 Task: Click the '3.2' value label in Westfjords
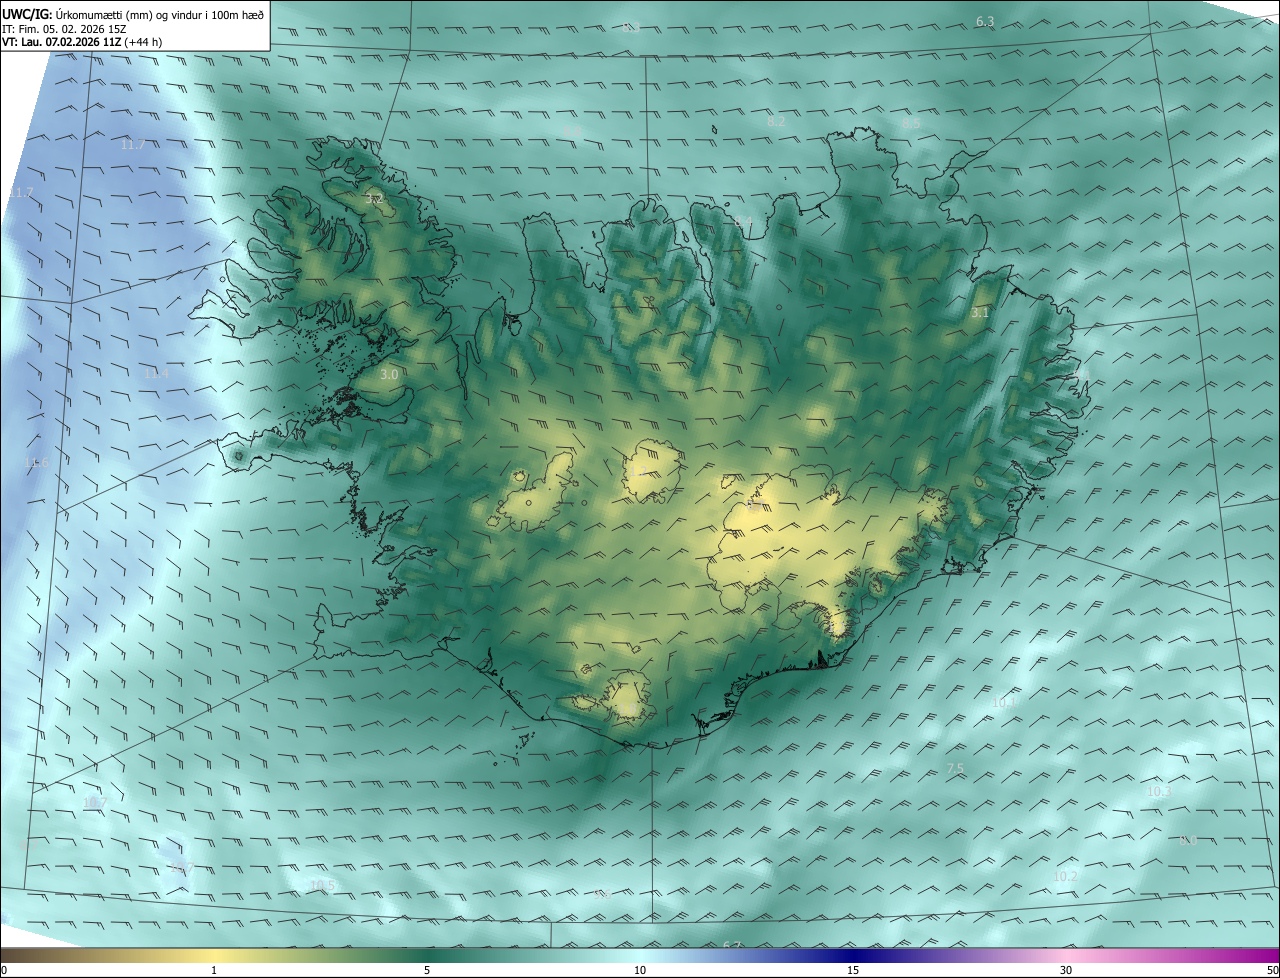point(374,200)
